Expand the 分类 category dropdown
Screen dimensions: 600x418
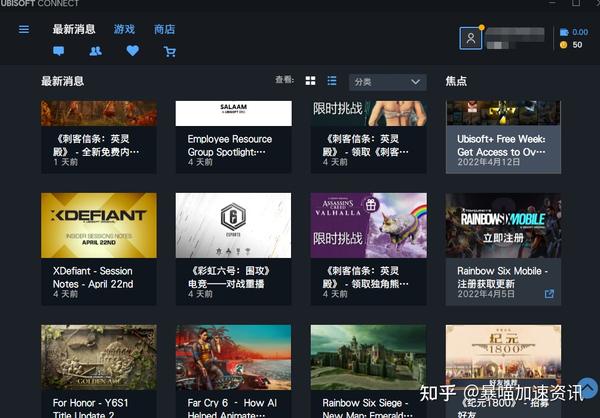(387, 82)
